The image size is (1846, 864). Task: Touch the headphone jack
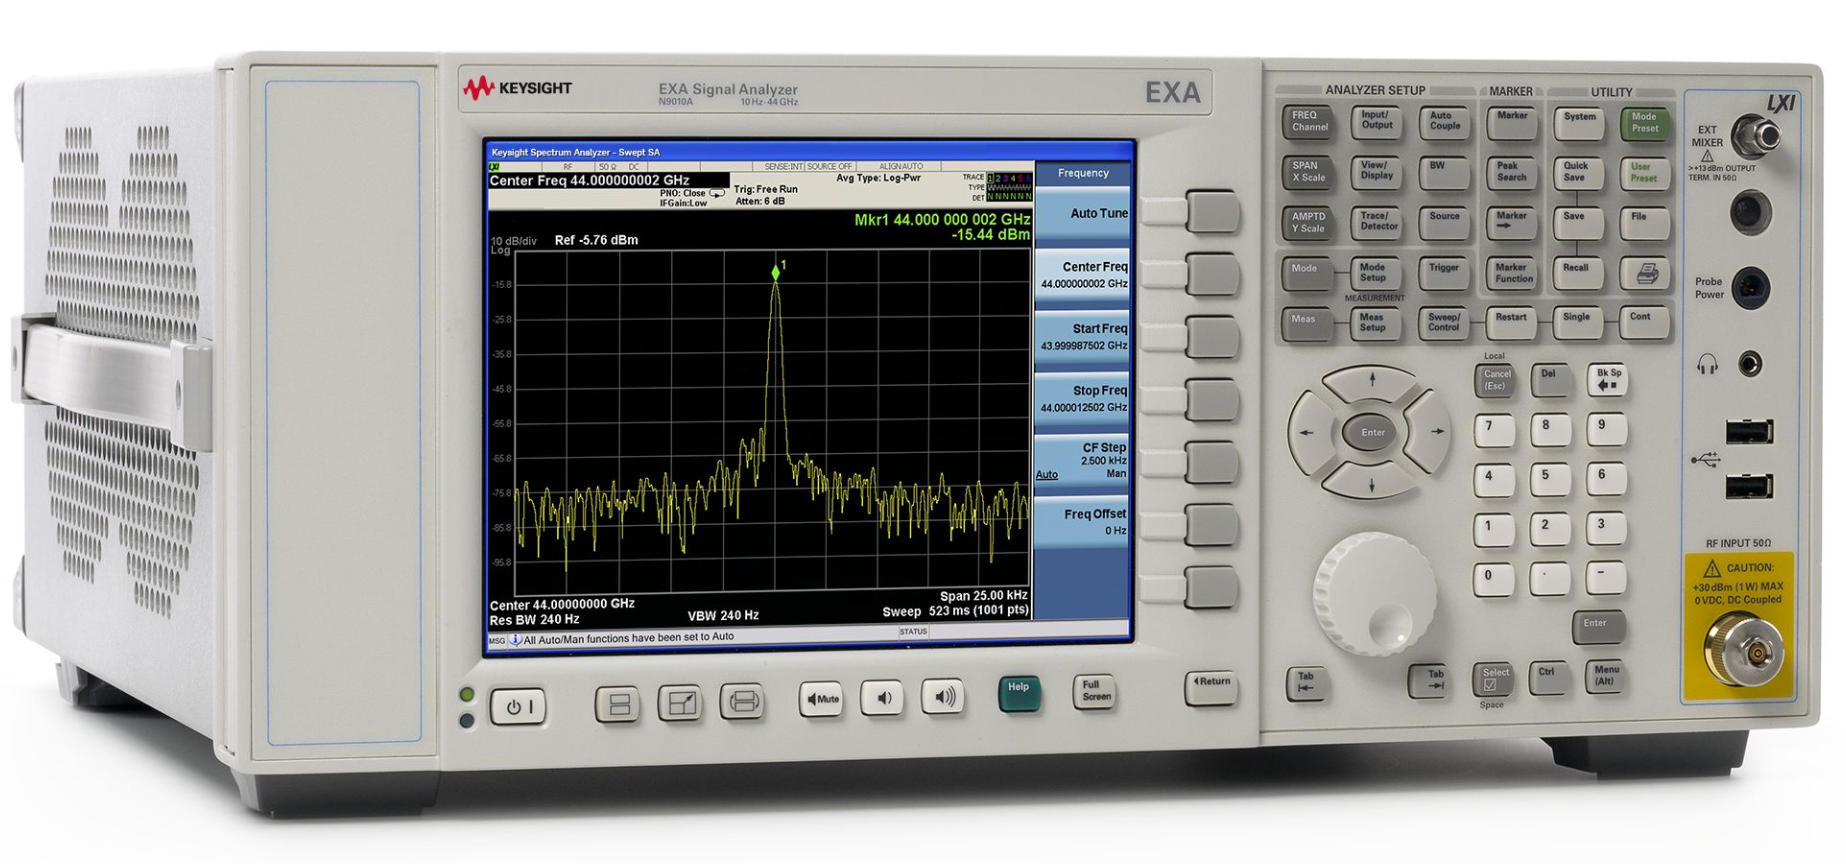pos(1749,364)
